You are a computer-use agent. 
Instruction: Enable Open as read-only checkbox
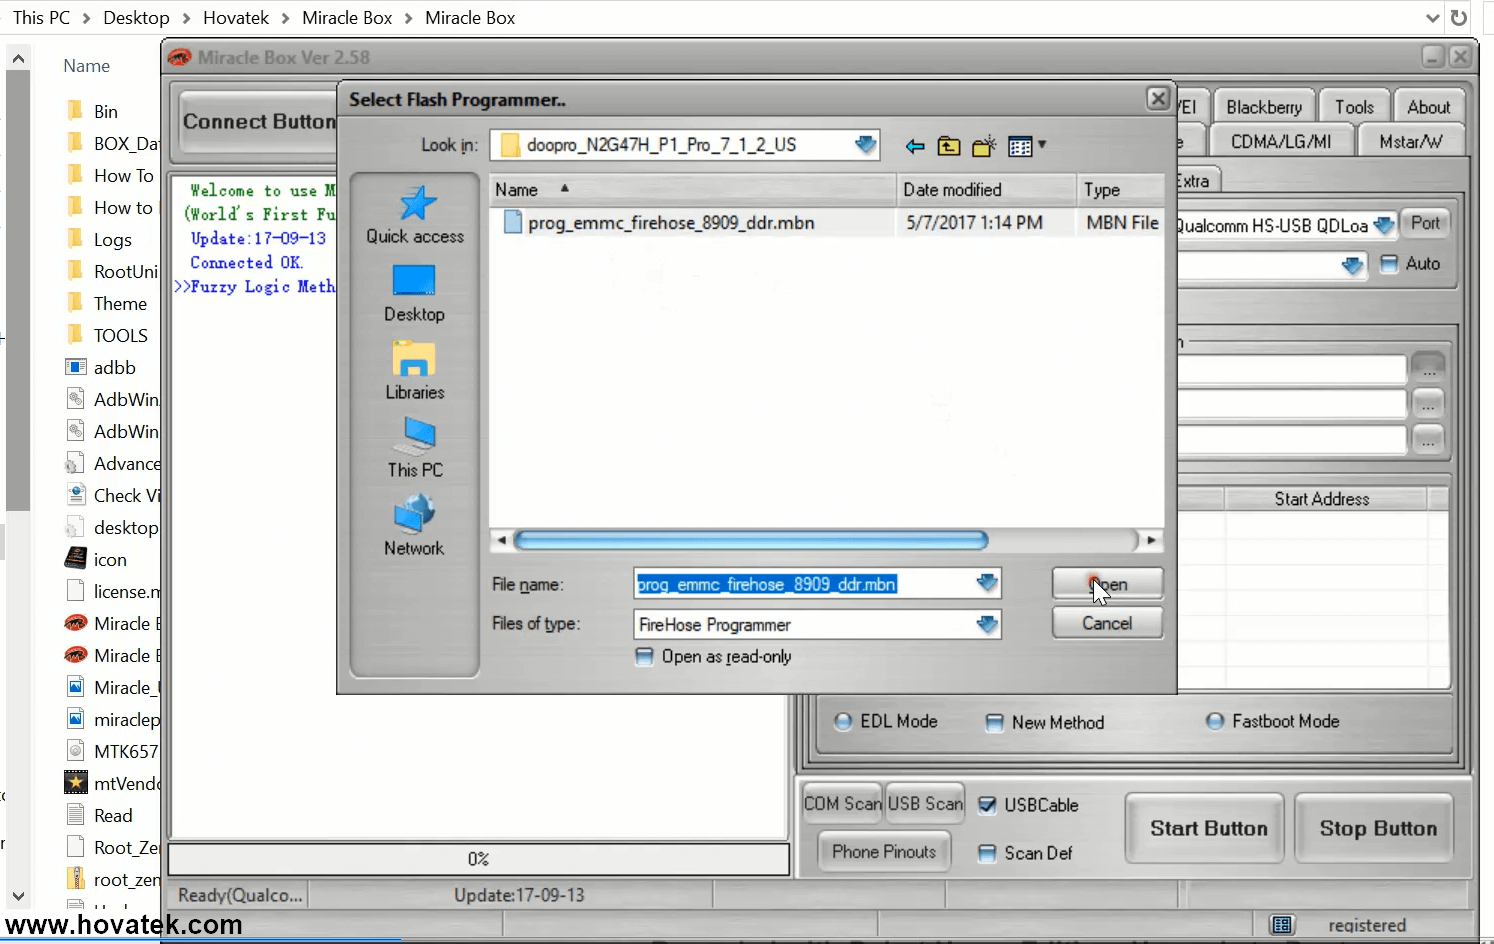[645, 657]
